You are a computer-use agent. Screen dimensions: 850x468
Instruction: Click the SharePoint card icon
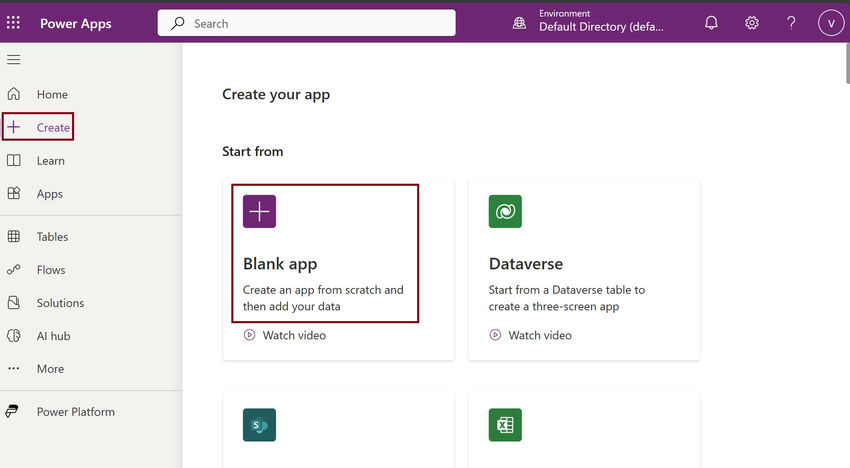(x=259, y=425)
